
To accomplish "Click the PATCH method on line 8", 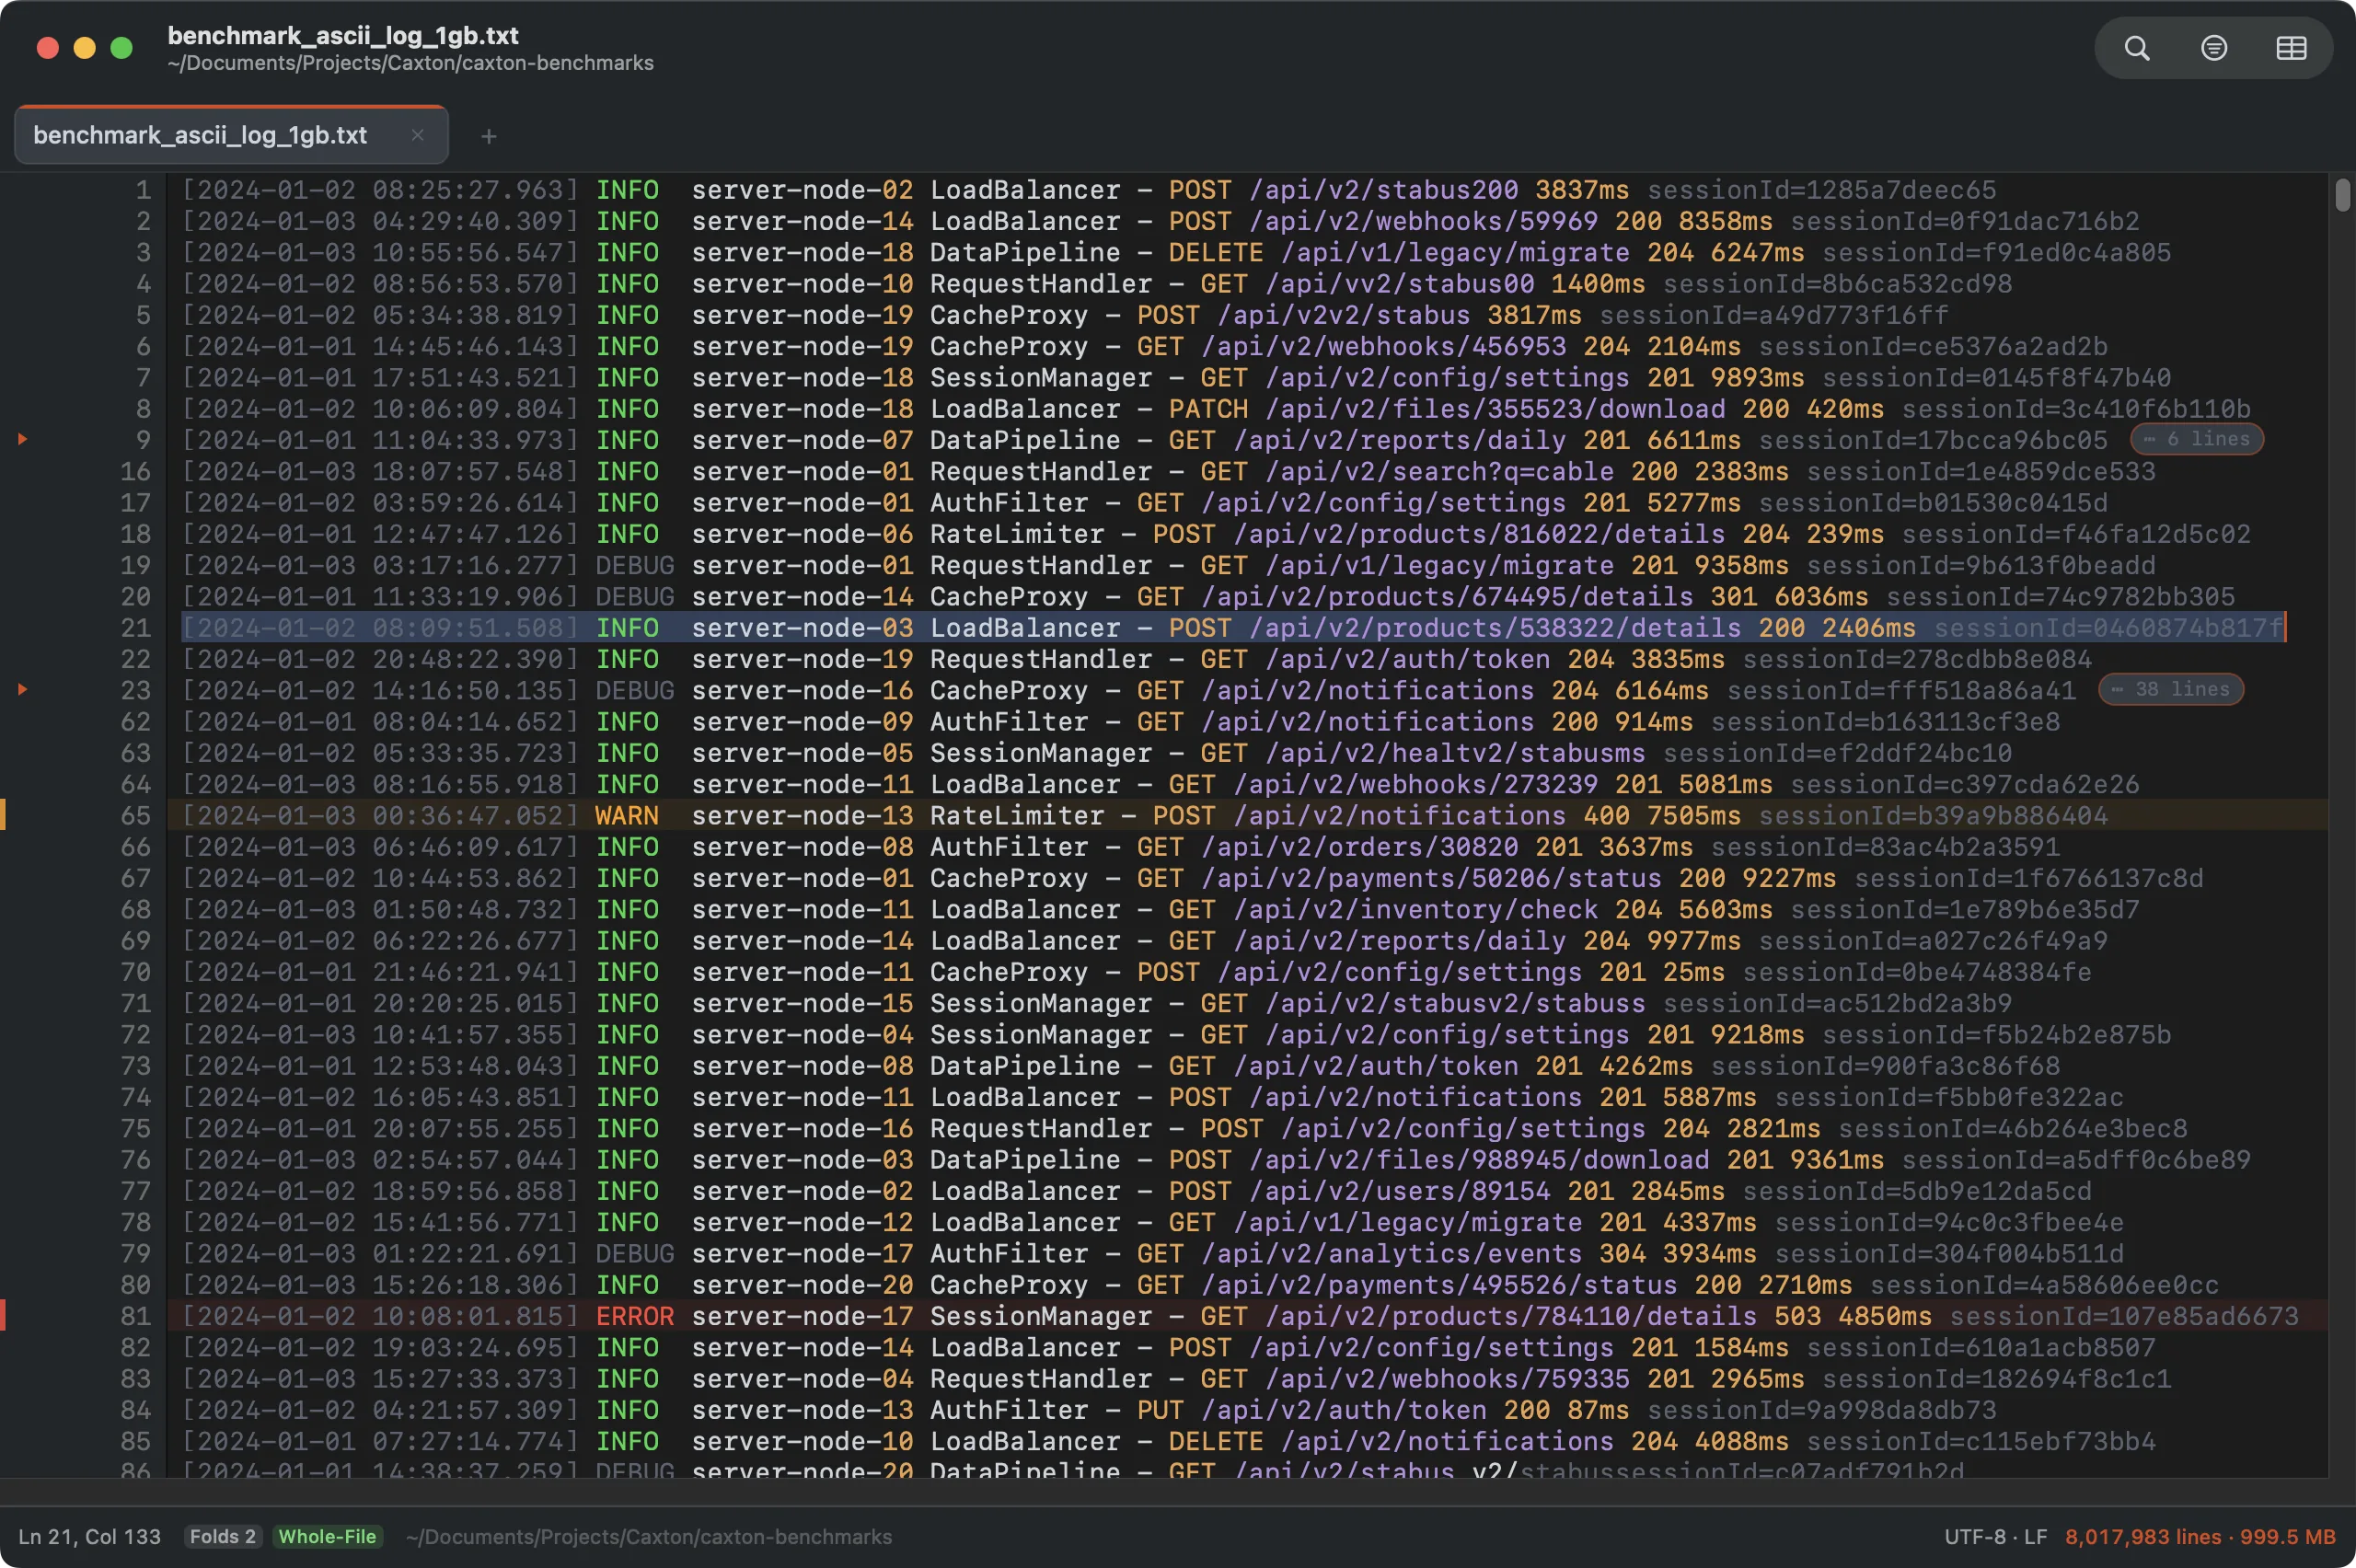I will point(1208,409).
